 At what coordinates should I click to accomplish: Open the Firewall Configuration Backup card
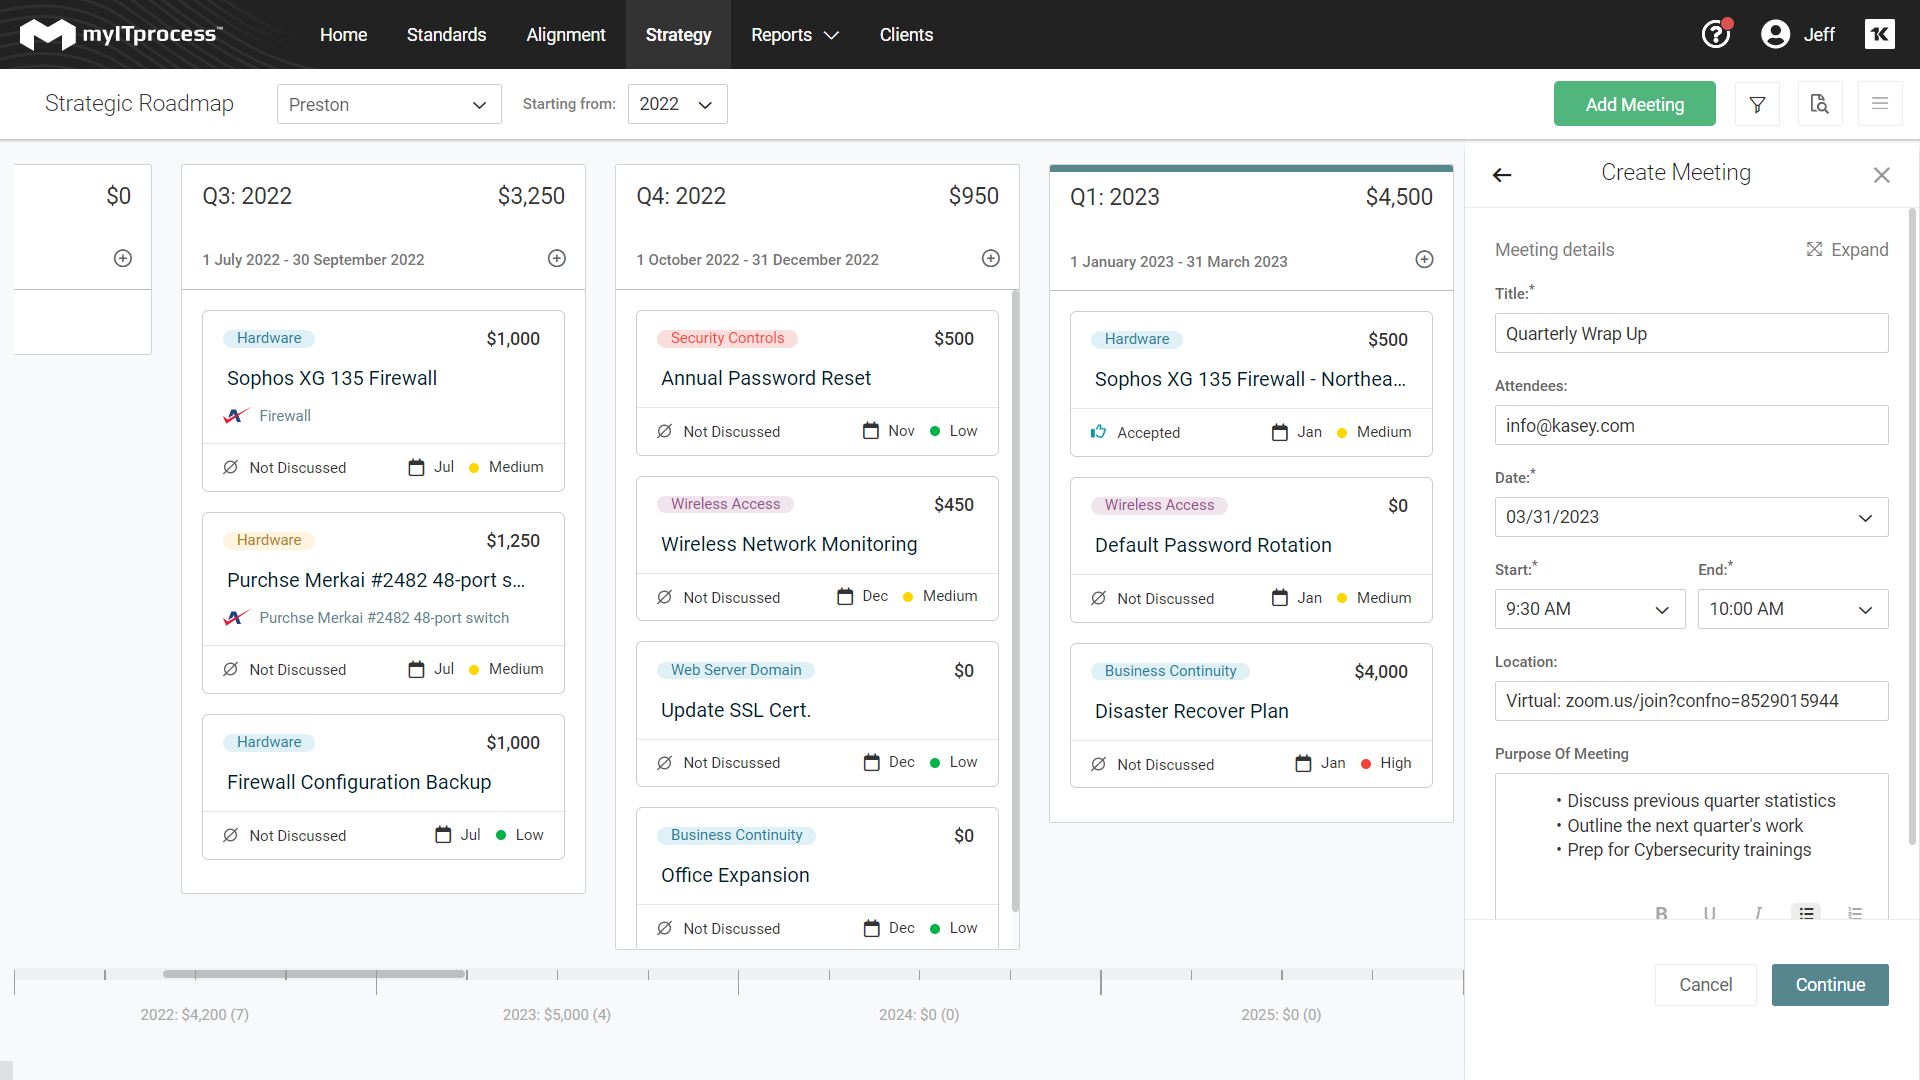[x=383, y=786]
